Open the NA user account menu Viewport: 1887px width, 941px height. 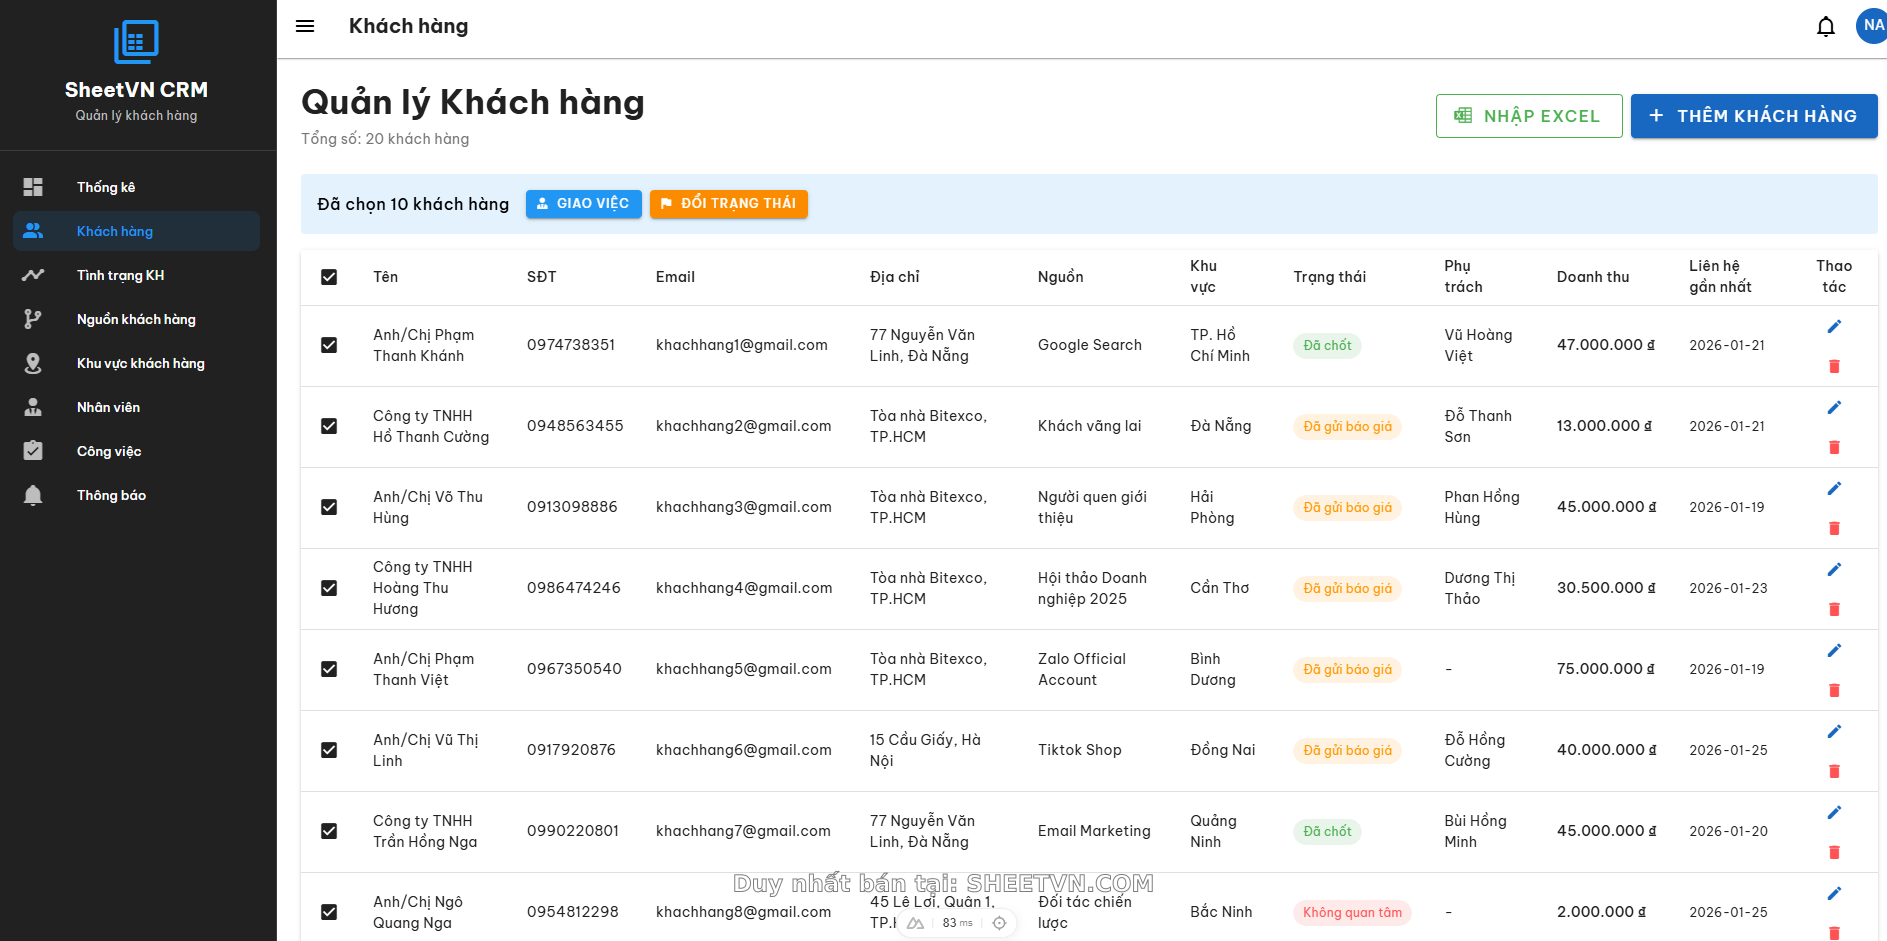1872,26
